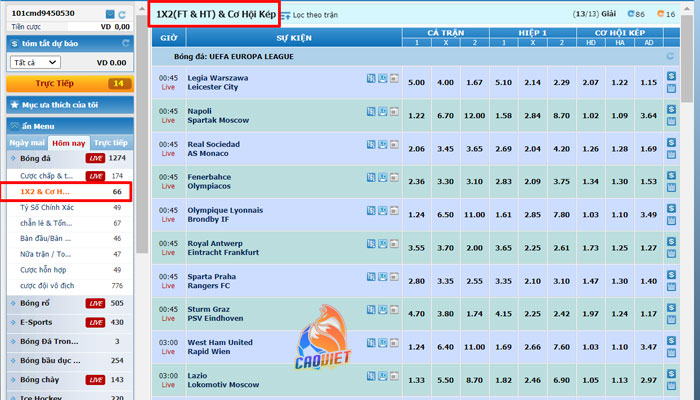This screenshot has height=400, width=700.
Task: Click the orange refresh icon showing 16
Action: 660,14
